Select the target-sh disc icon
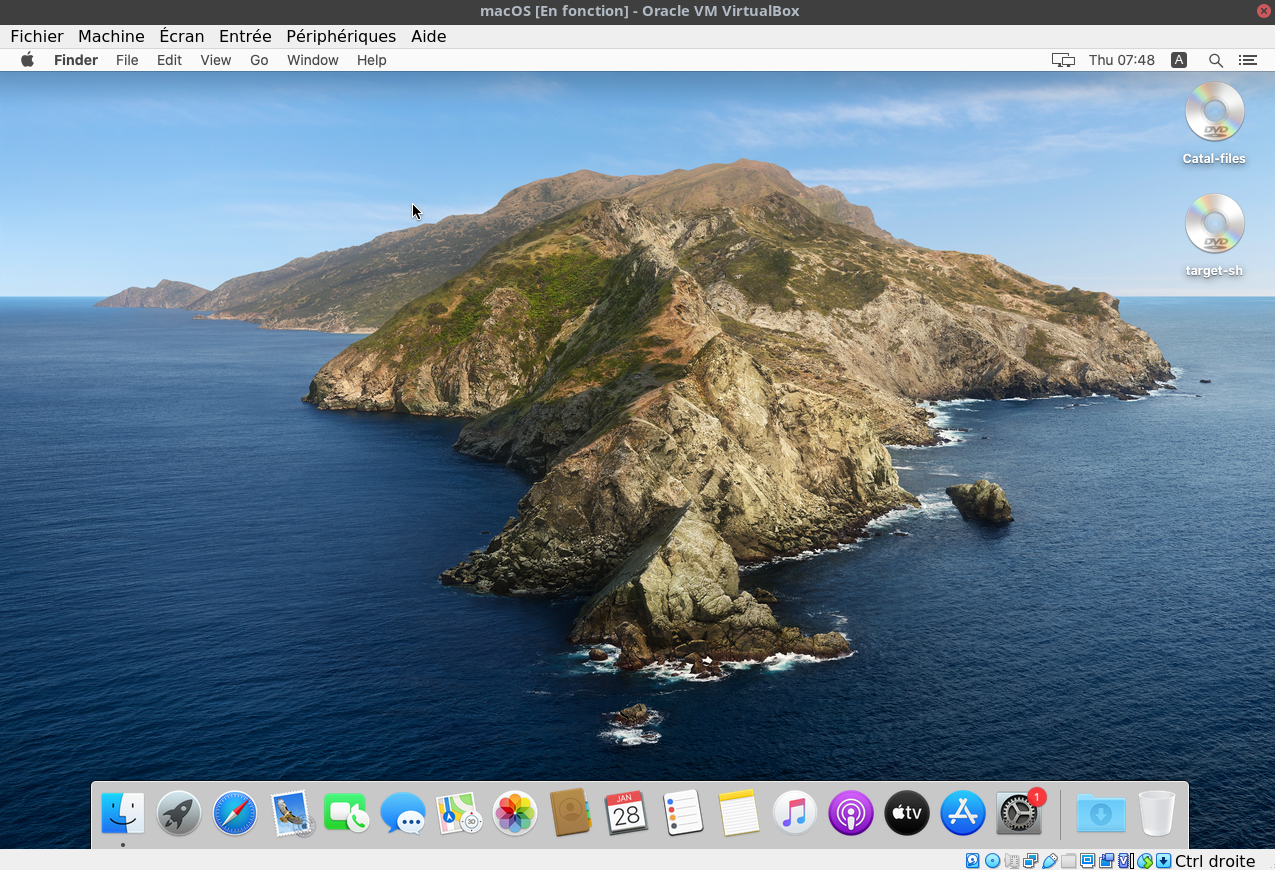This screenshot has height=870, width=1275. tap(1214, 224)
